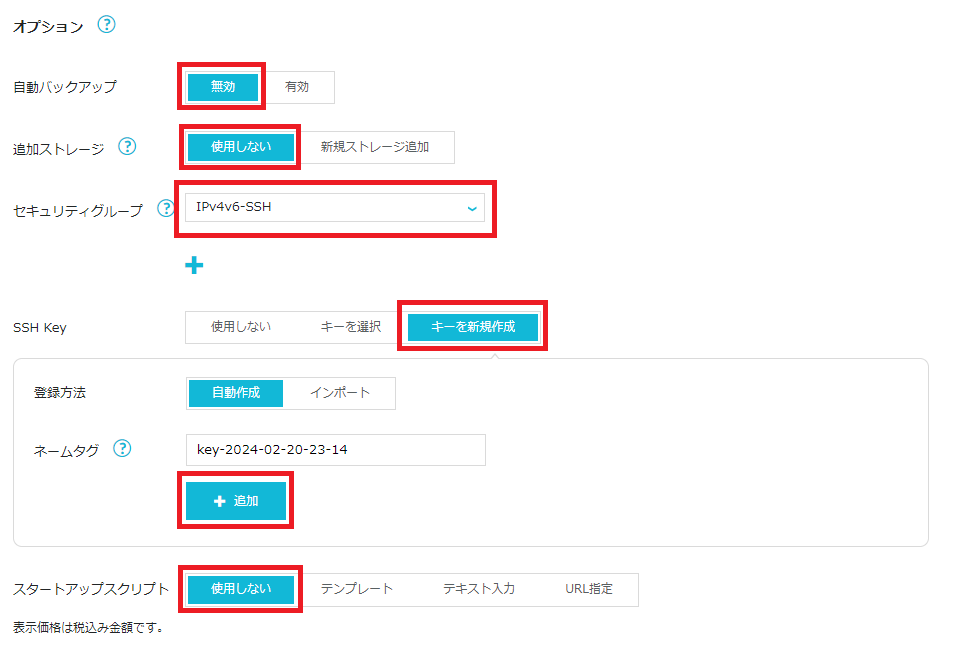The height and width of the screenshot is (652, 961).
Task: Select 使用しない for スタートアップスクリプト
Action: 241,589
